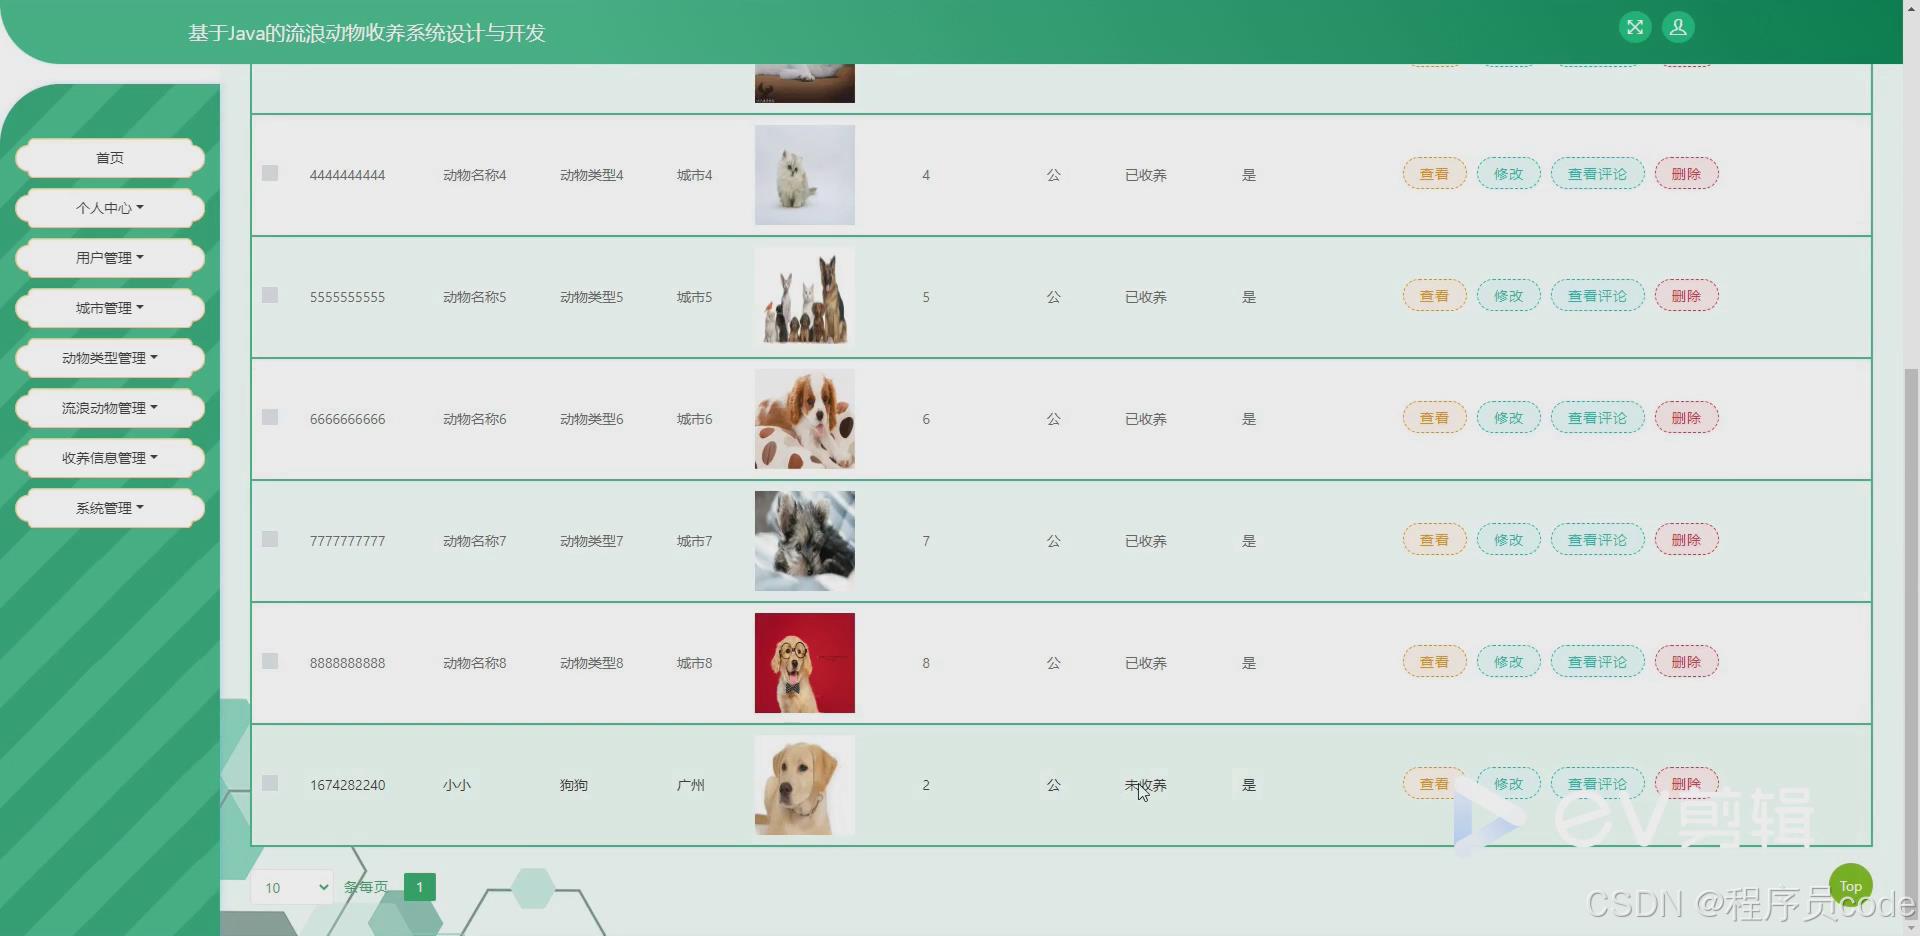The width and height of the screenshot is (1920, 936).
Task: Open the user profile icon in header
Action: 1678,27
